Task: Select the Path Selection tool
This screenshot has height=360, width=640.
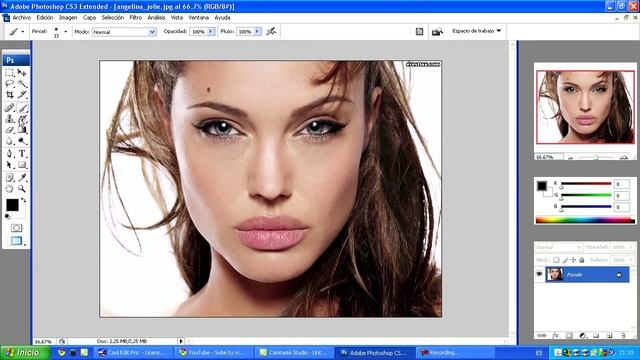Action: (9, 165)
